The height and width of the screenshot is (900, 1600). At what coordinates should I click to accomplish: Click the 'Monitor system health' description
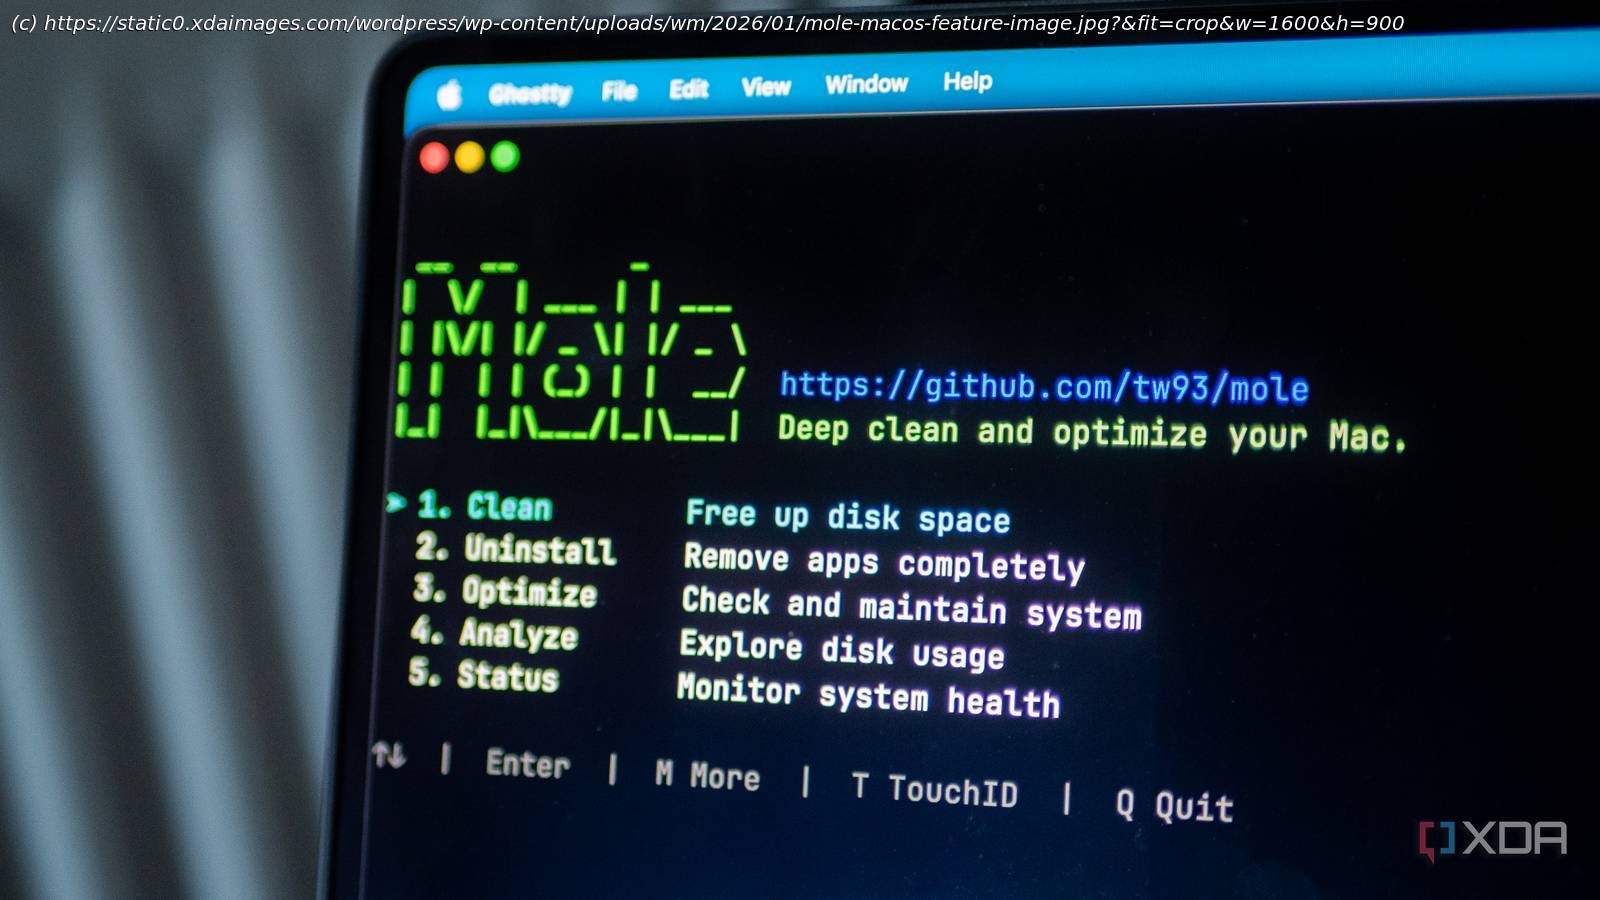tap(868, 696)
